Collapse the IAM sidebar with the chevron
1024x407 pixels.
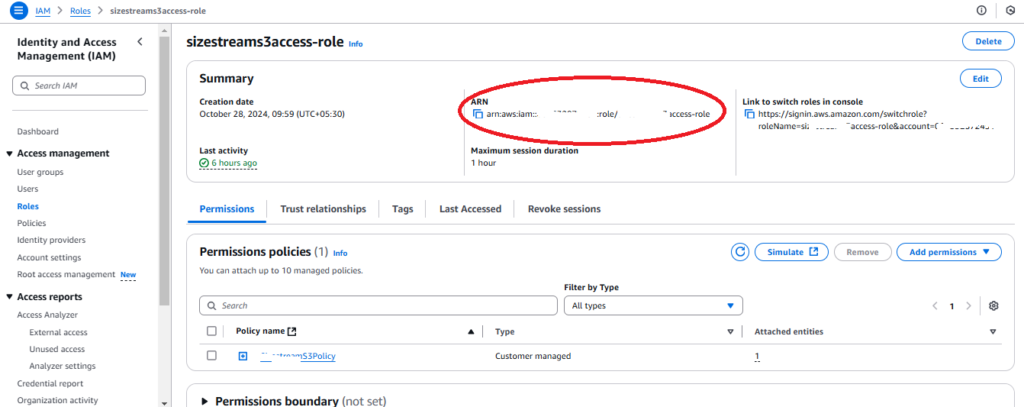pyautogui.click(x=140, y=42)
